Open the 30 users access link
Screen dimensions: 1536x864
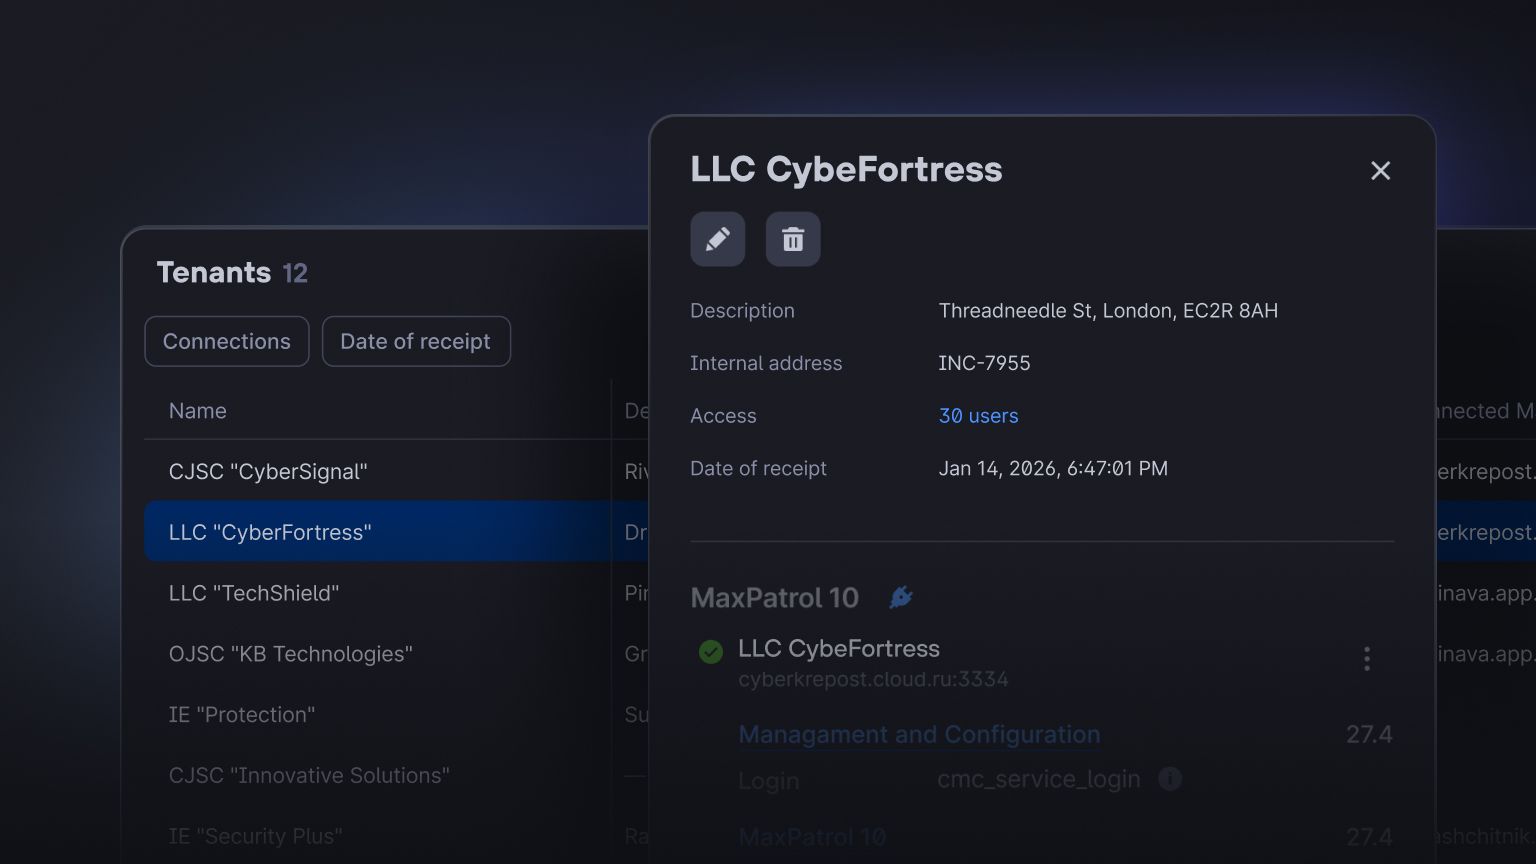[978, 416]
